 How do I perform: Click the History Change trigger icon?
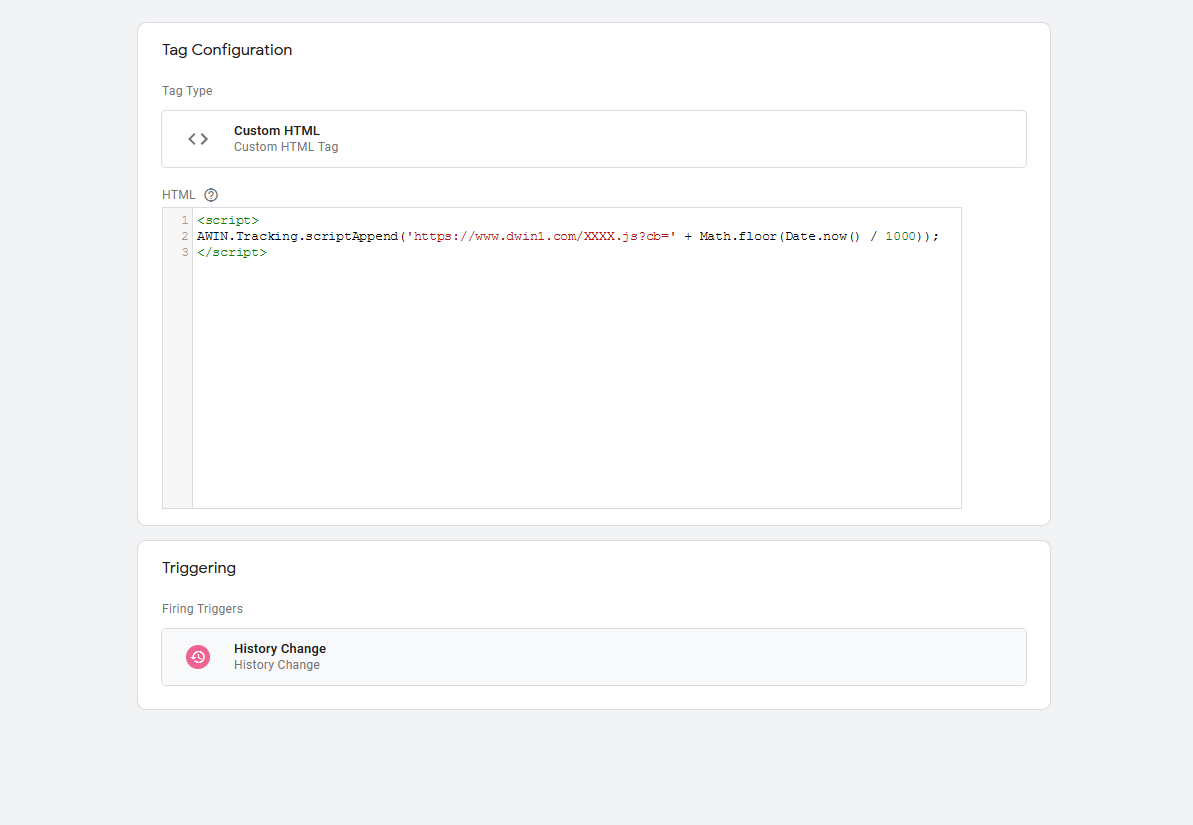pos(198,657)
